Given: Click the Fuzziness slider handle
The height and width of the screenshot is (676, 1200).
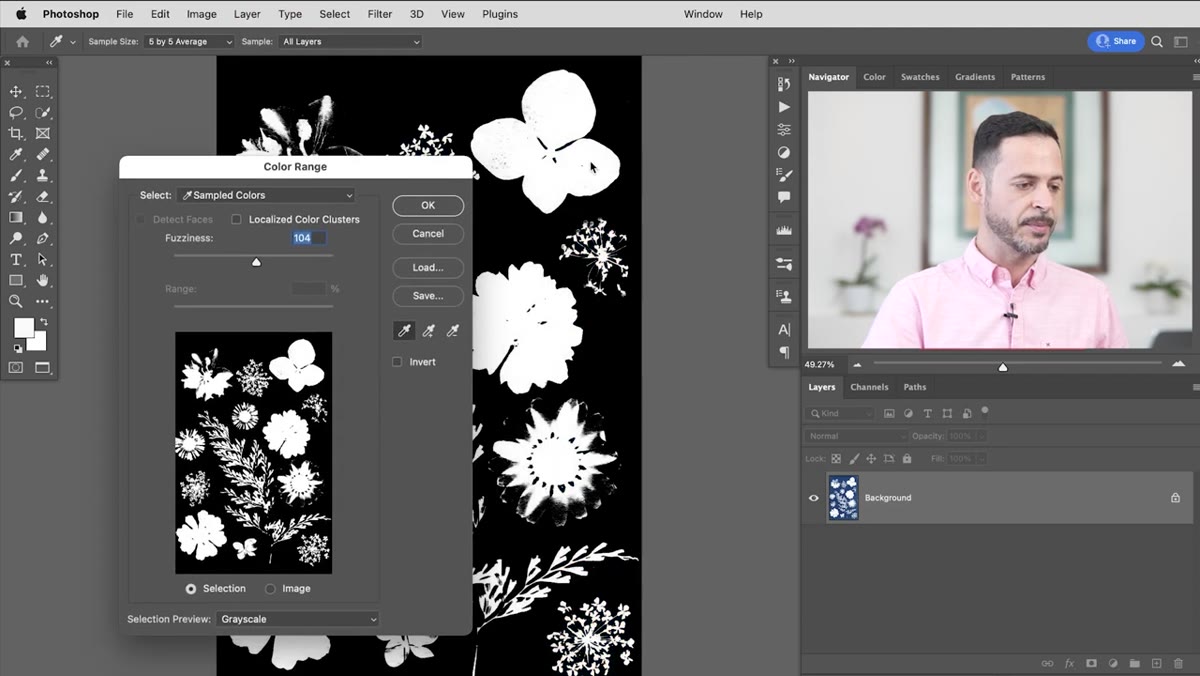Looking at the screenshot, I should pos(256,262).
